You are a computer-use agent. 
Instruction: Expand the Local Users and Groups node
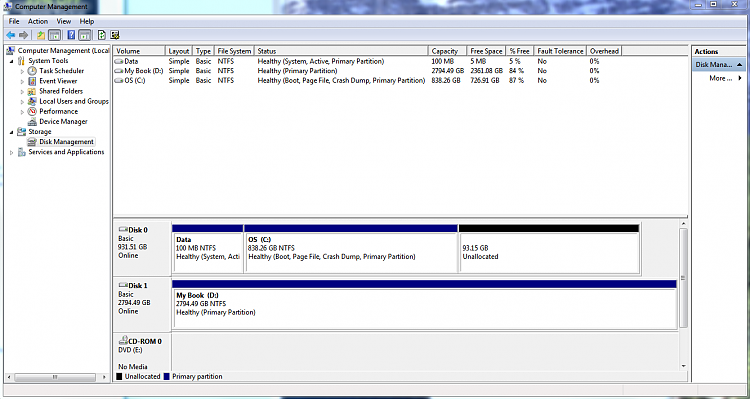(22, 101)
